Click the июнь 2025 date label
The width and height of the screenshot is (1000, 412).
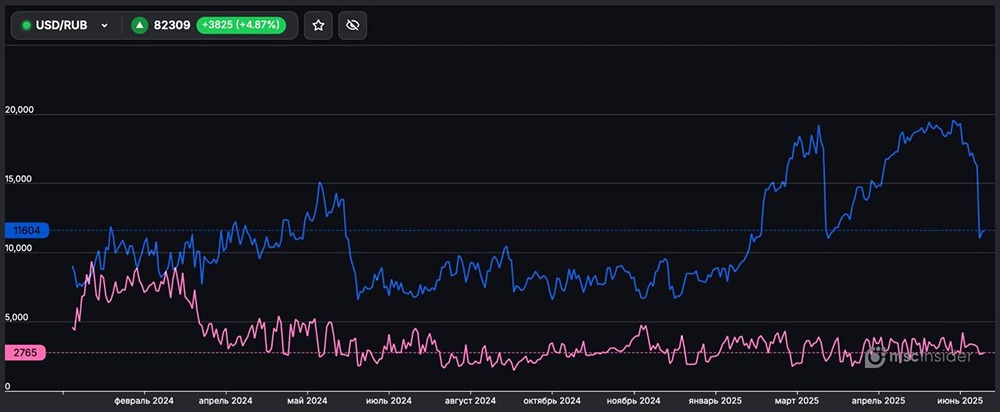click(961, 400)
